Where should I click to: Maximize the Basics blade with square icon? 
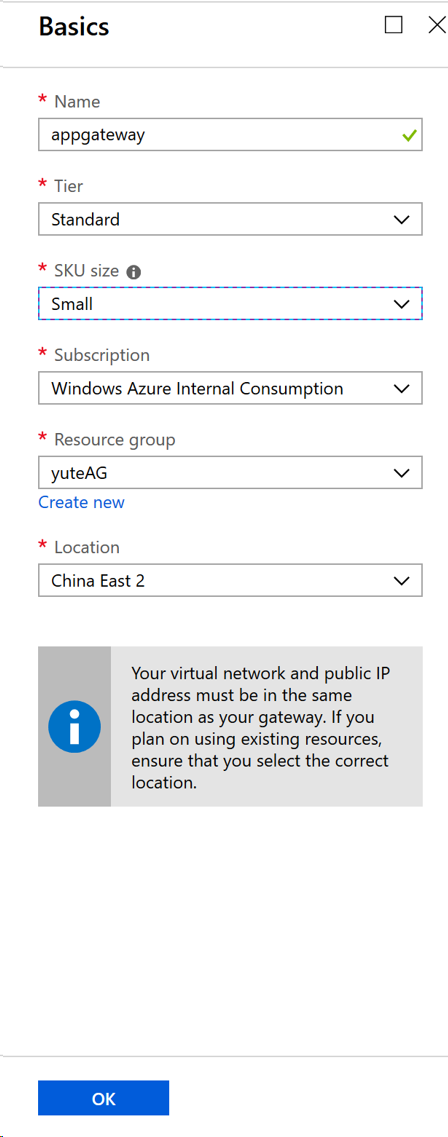(393, 25)
